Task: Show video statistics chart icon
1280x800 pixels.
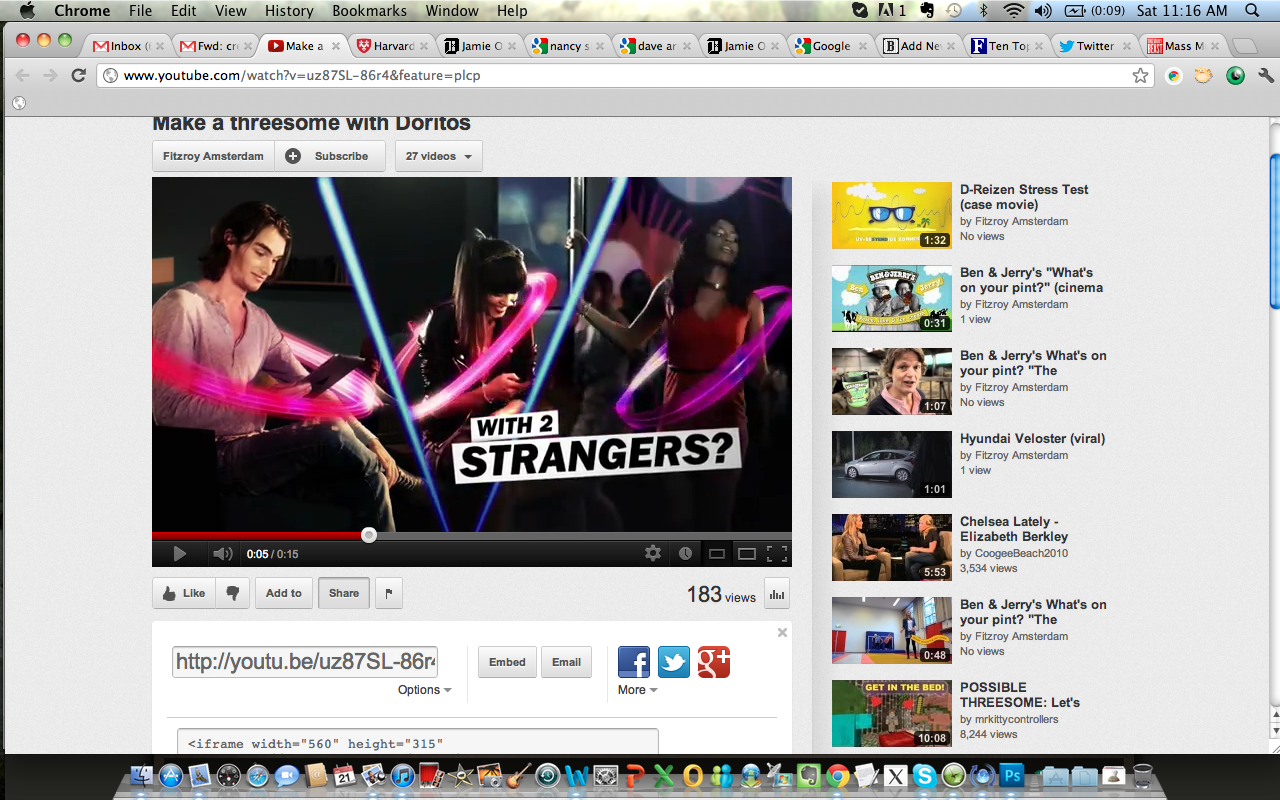Action: [x=777, y=594]
